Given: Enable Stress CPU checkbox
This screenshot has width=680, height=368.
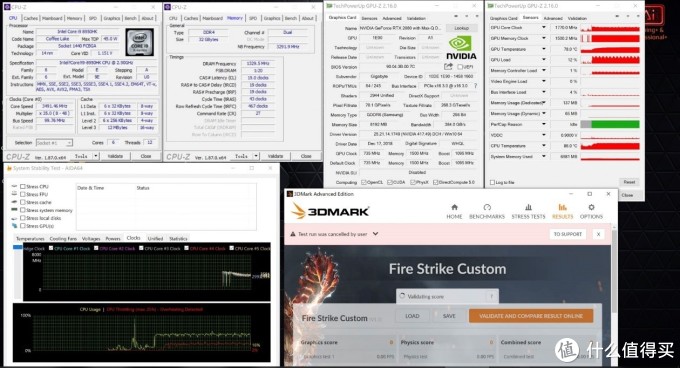Looking at the screenshot, I should pos(23,186).
